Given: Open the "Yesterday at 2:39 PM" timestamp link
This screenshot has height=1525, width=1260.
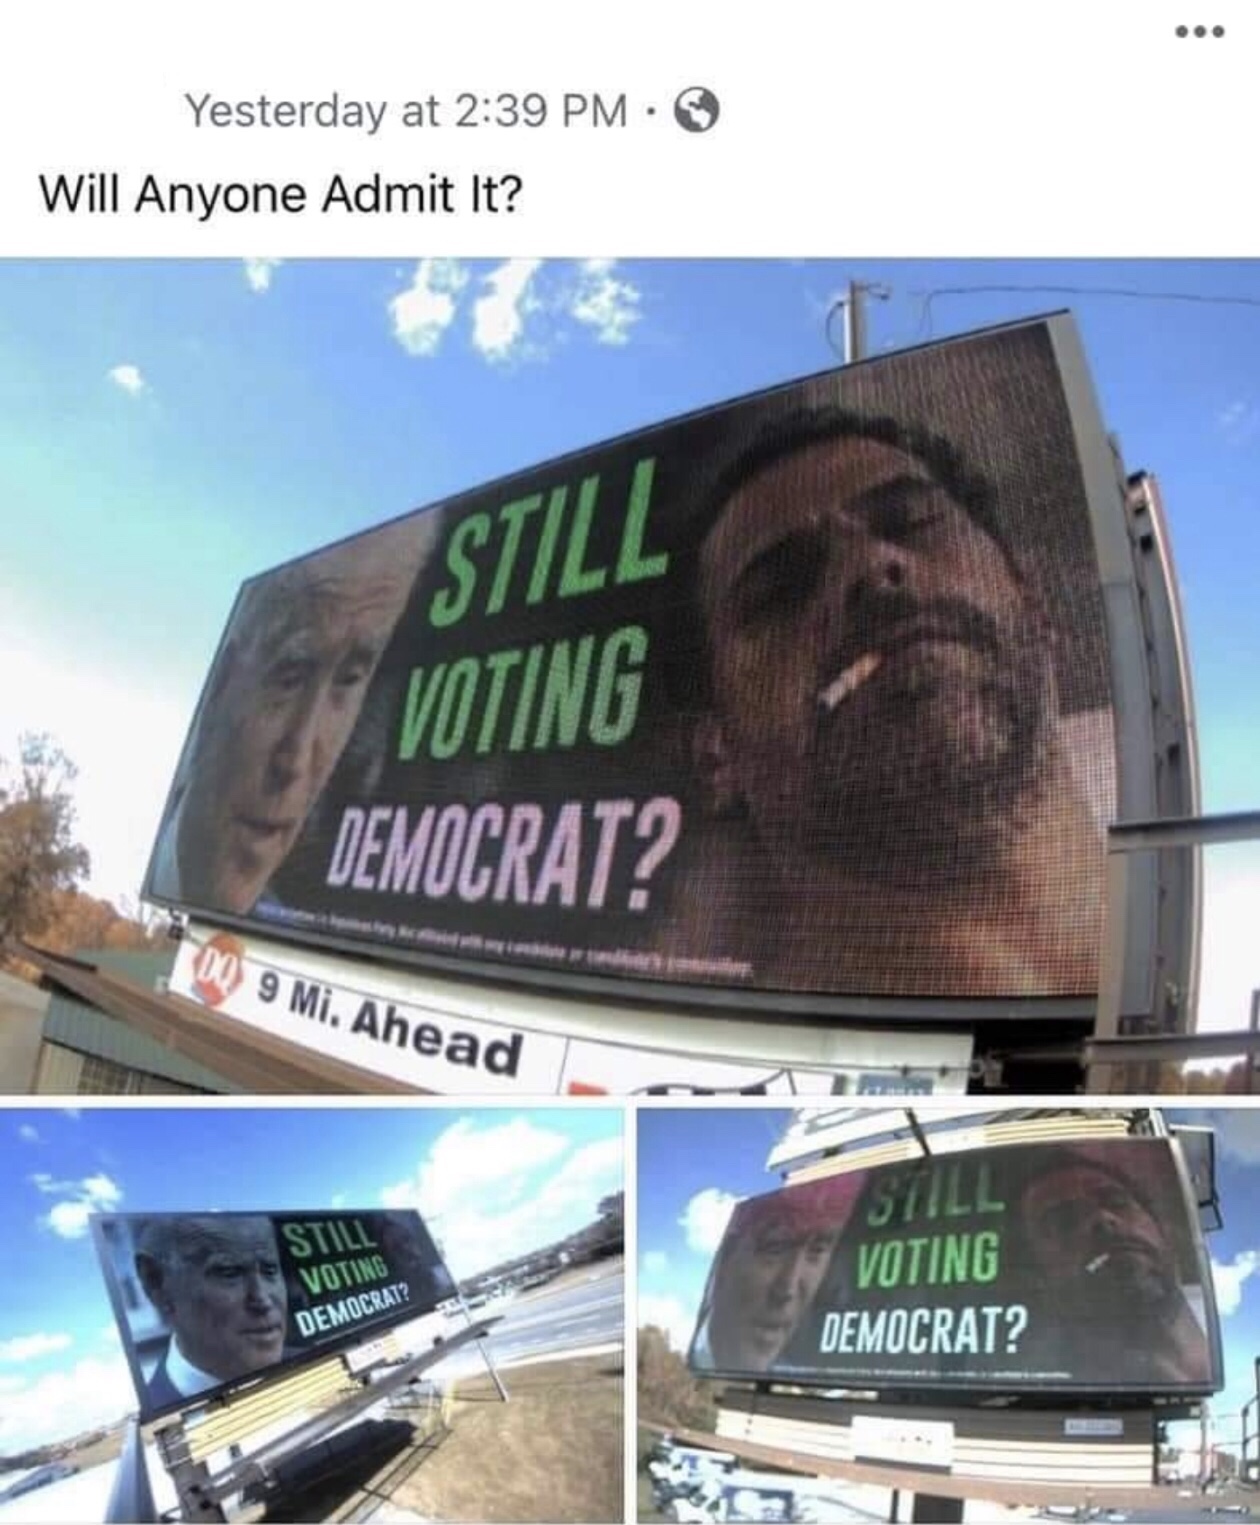Looking at the screenshot, I should click(x=407, y=111).
